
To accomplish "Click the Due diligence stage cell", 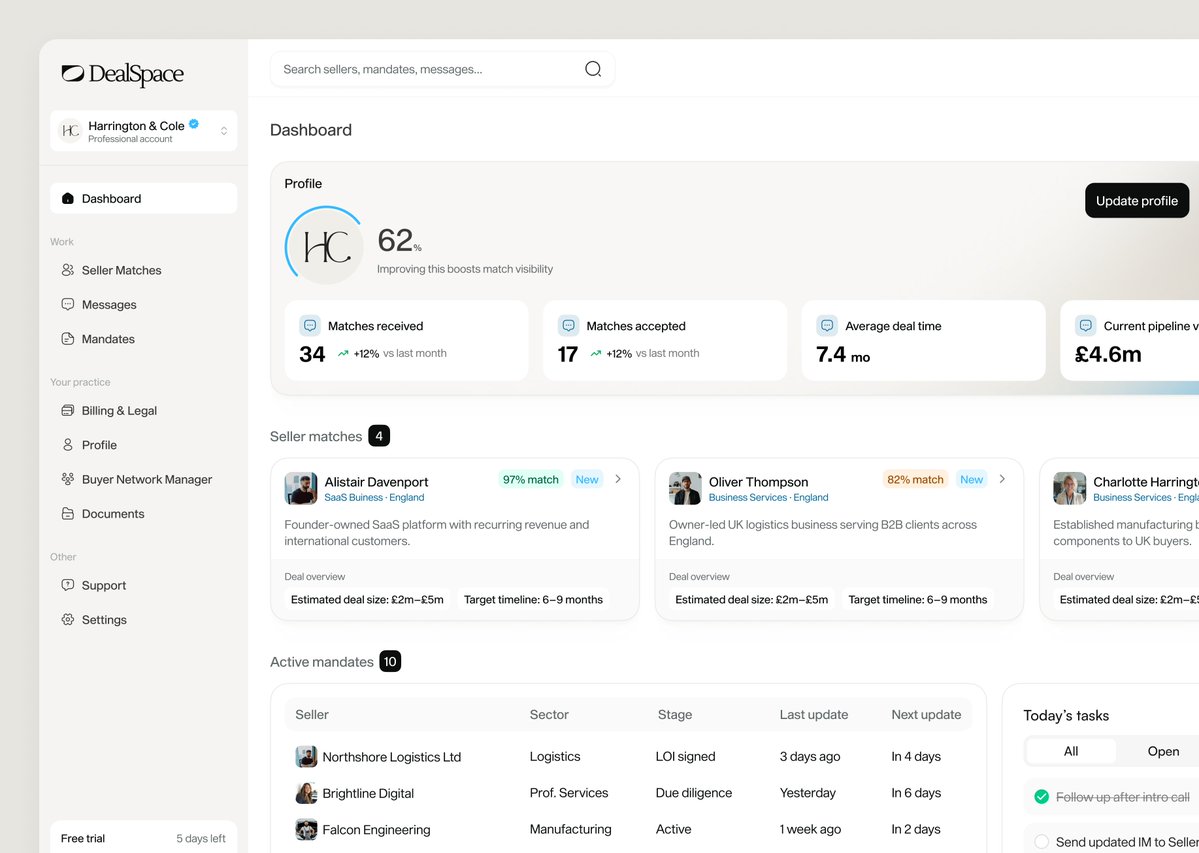I will [x=694, y=793].
